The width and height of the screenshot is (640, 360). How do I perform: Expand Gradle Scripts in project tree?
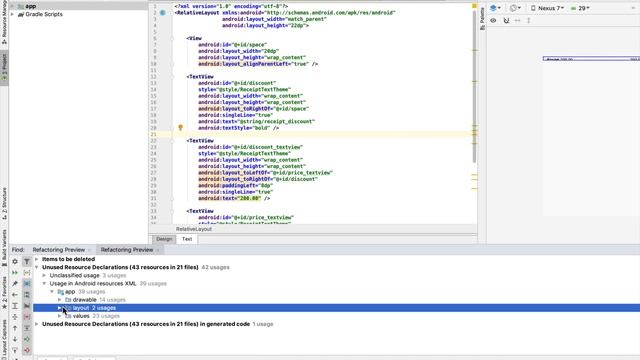coord(12,14)
